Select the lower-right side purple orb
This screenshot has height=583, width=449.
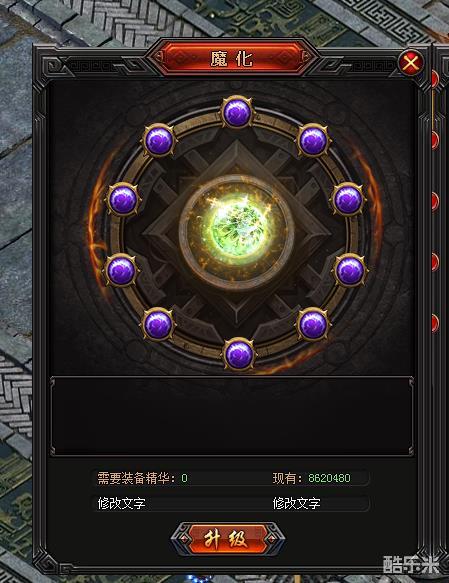tap(349, 271)
